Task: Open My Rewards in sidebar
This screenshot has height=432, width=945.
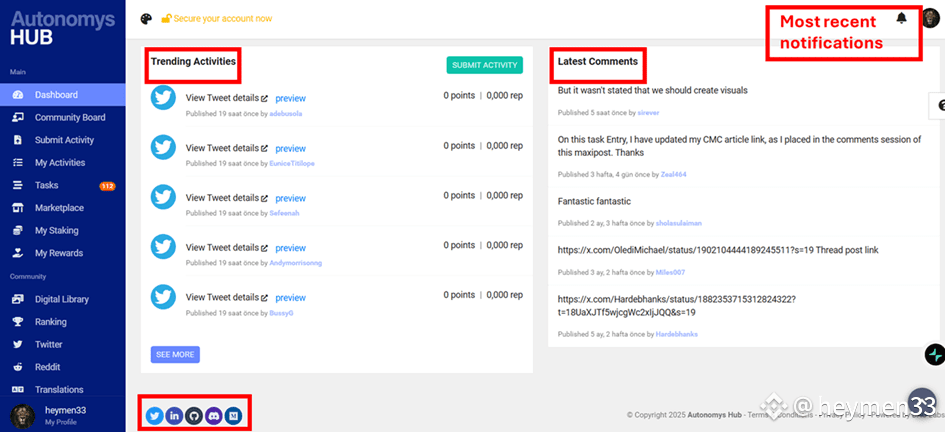Action: tap(63, 253)
